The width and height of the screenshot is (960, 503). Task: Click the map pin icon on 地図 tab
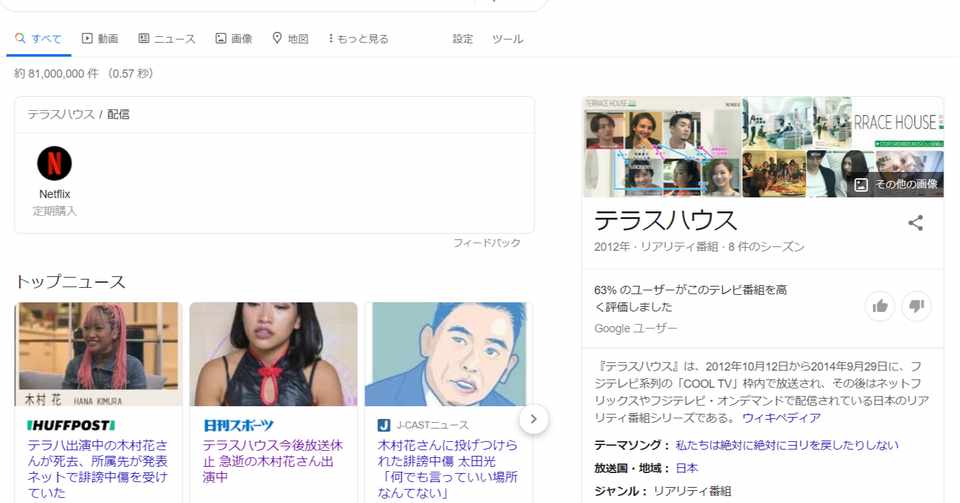(277, 39)
